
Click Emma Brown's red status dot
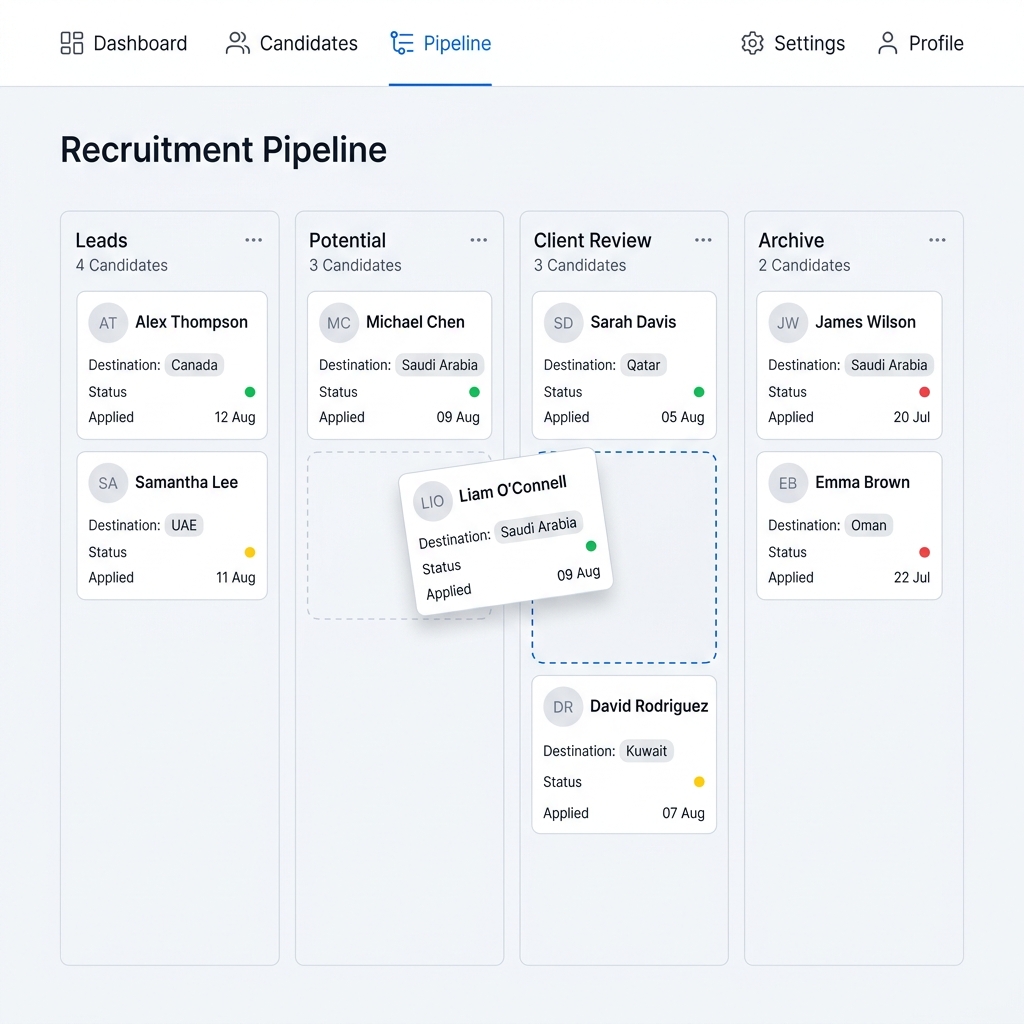click(924, 552)
